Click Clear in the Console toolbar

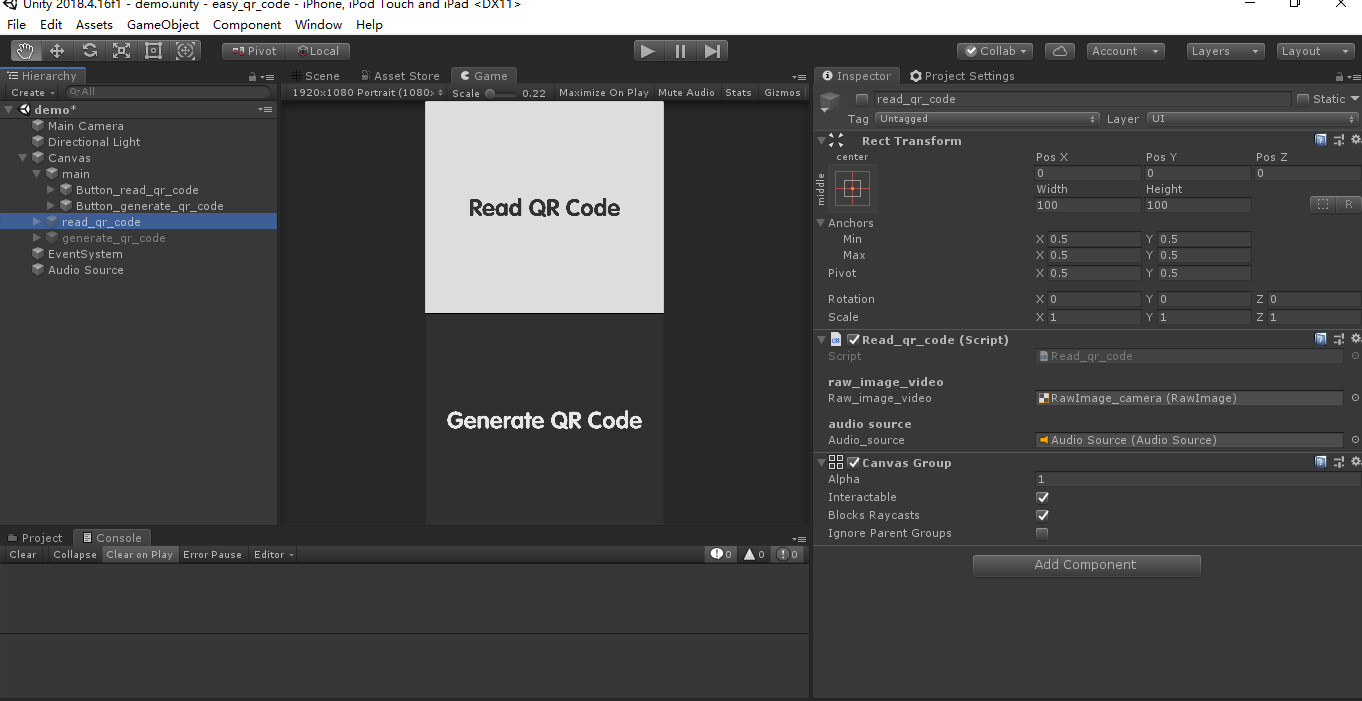[22, 554]
